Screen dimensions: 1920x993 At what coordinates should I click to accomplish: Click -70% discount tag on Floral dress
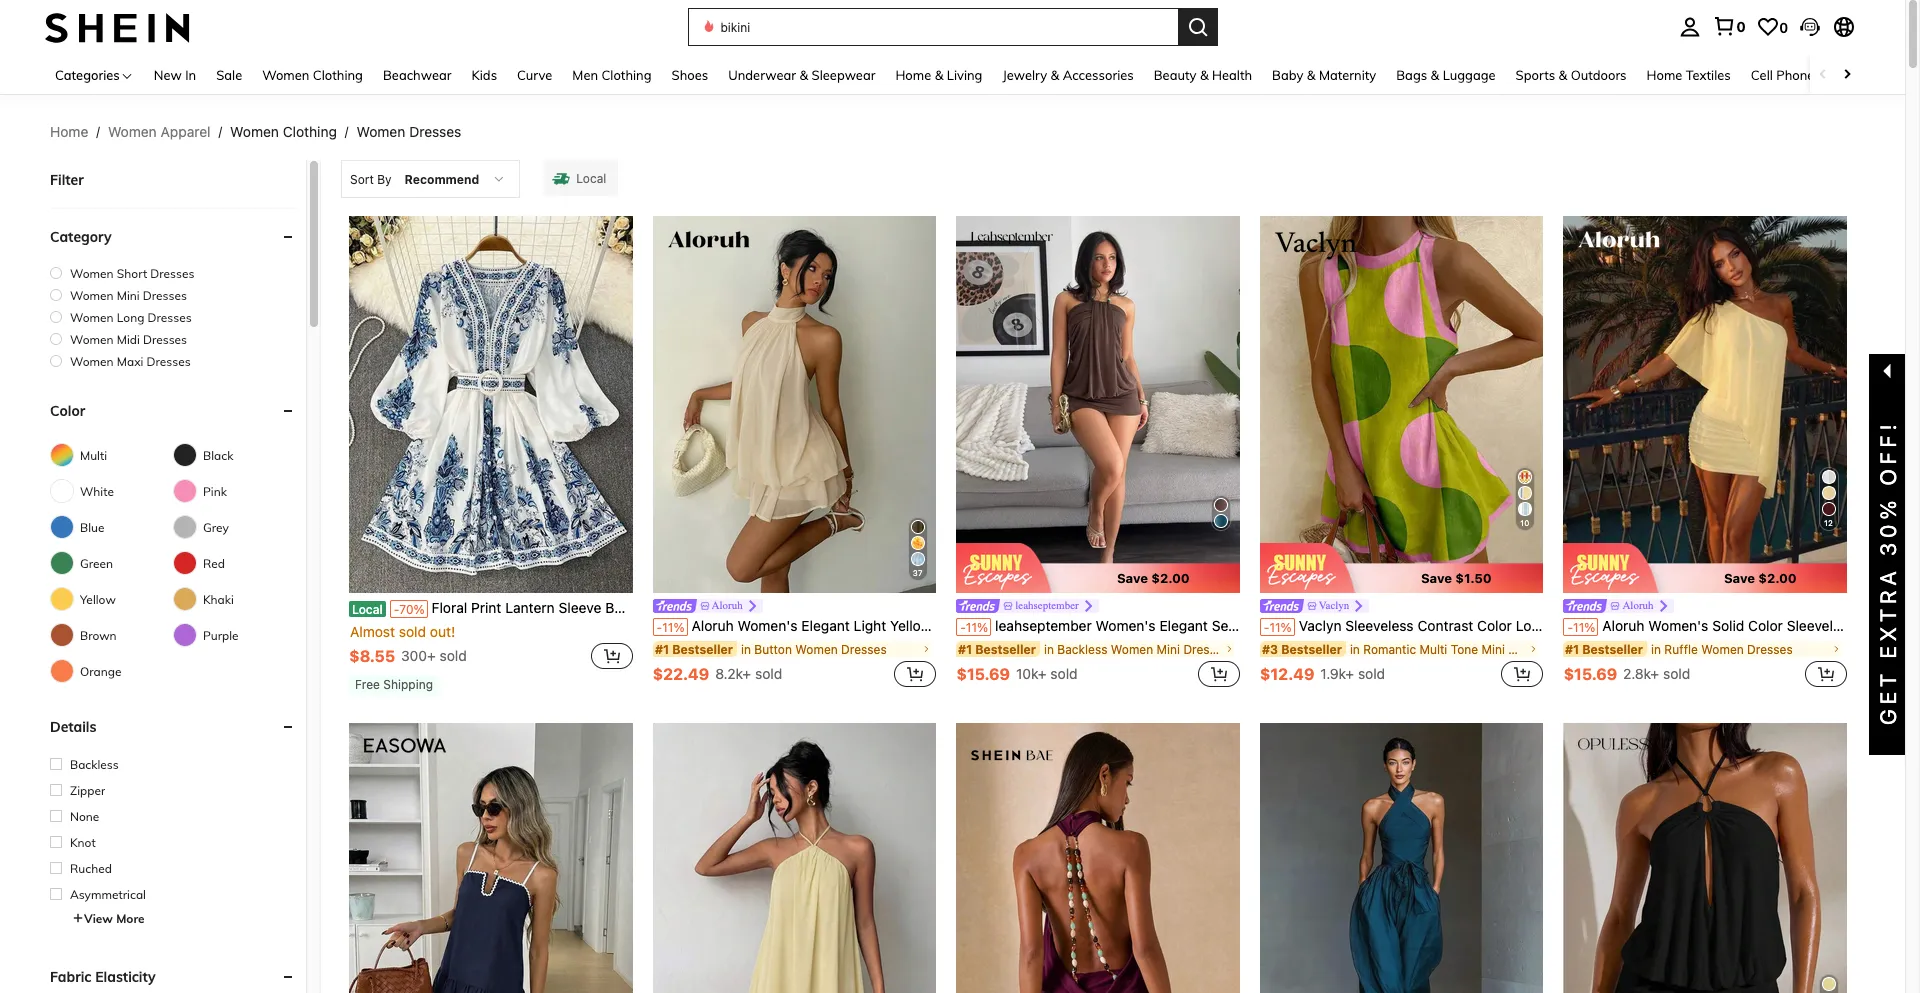tap(409, 609)
